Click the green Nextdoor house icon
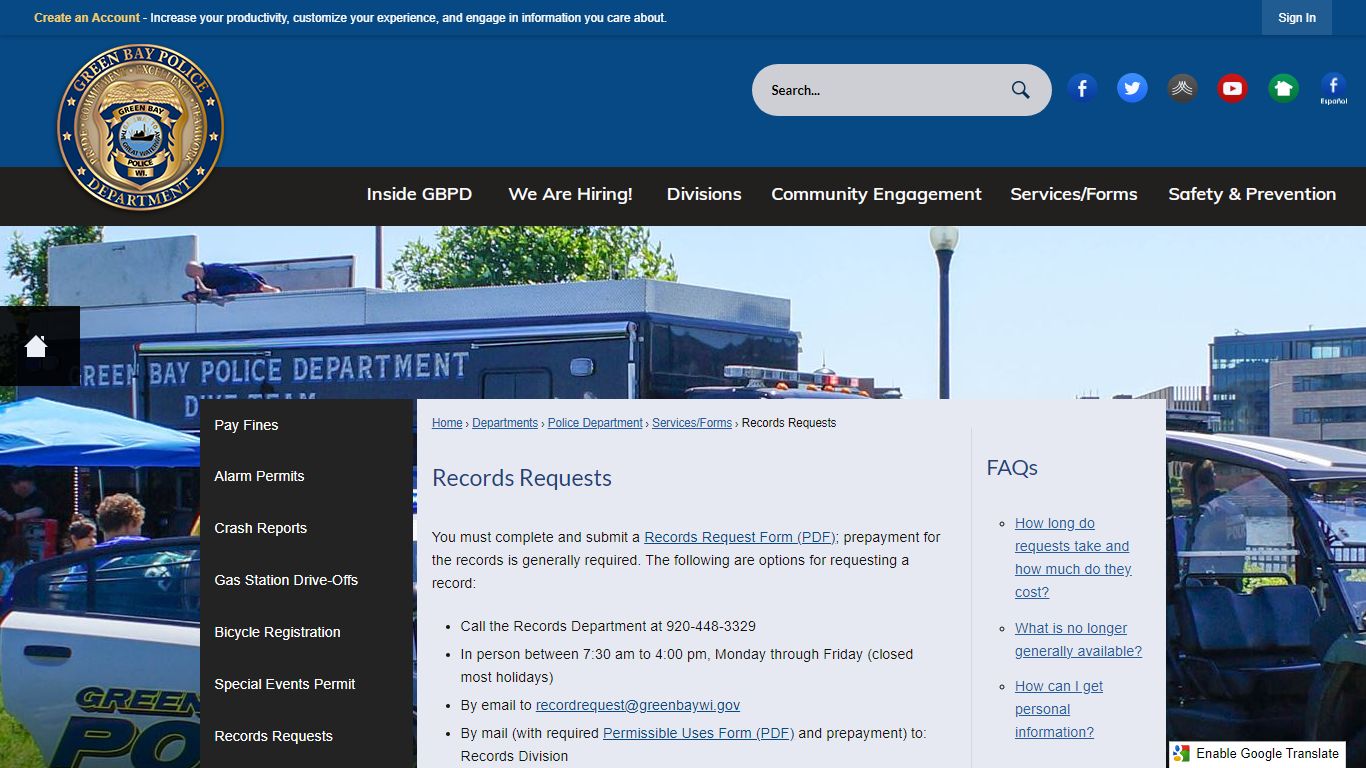This screenshot has height=768, width=1366. click(x=1283, y=89)
